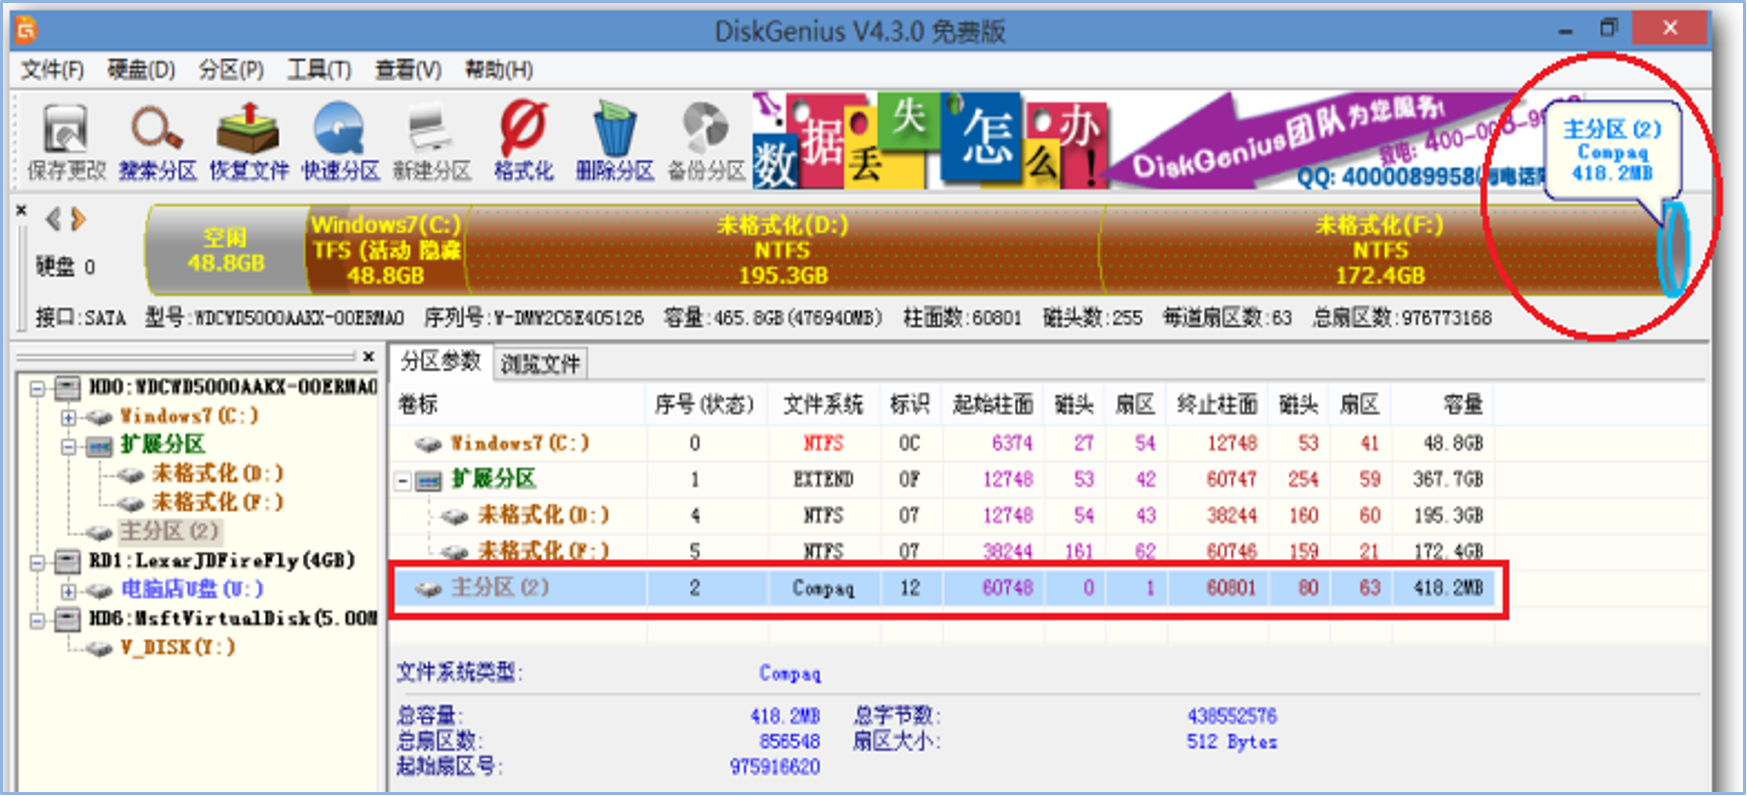
Task: Select the Windows7 (C:) table row
Action: 940,443
